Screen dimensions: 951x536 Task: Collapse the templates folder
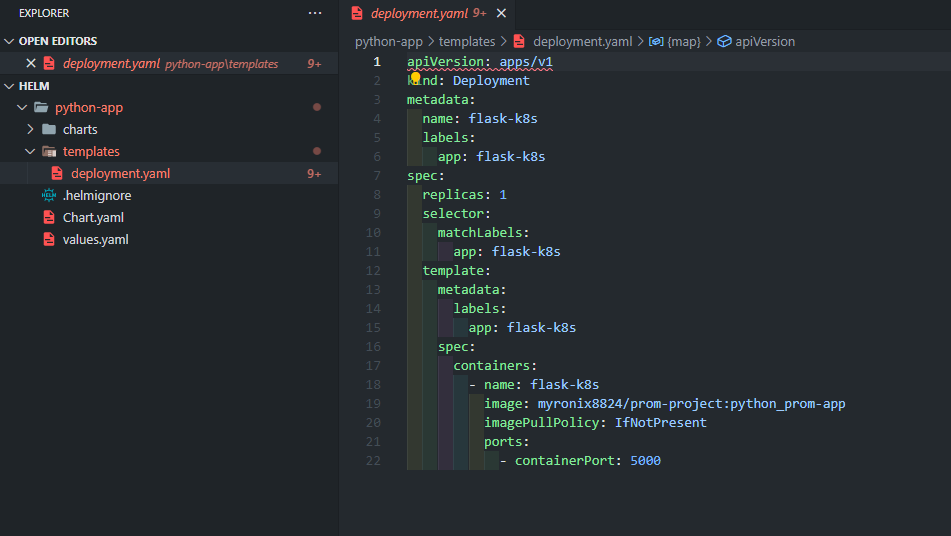coord(30,151)
